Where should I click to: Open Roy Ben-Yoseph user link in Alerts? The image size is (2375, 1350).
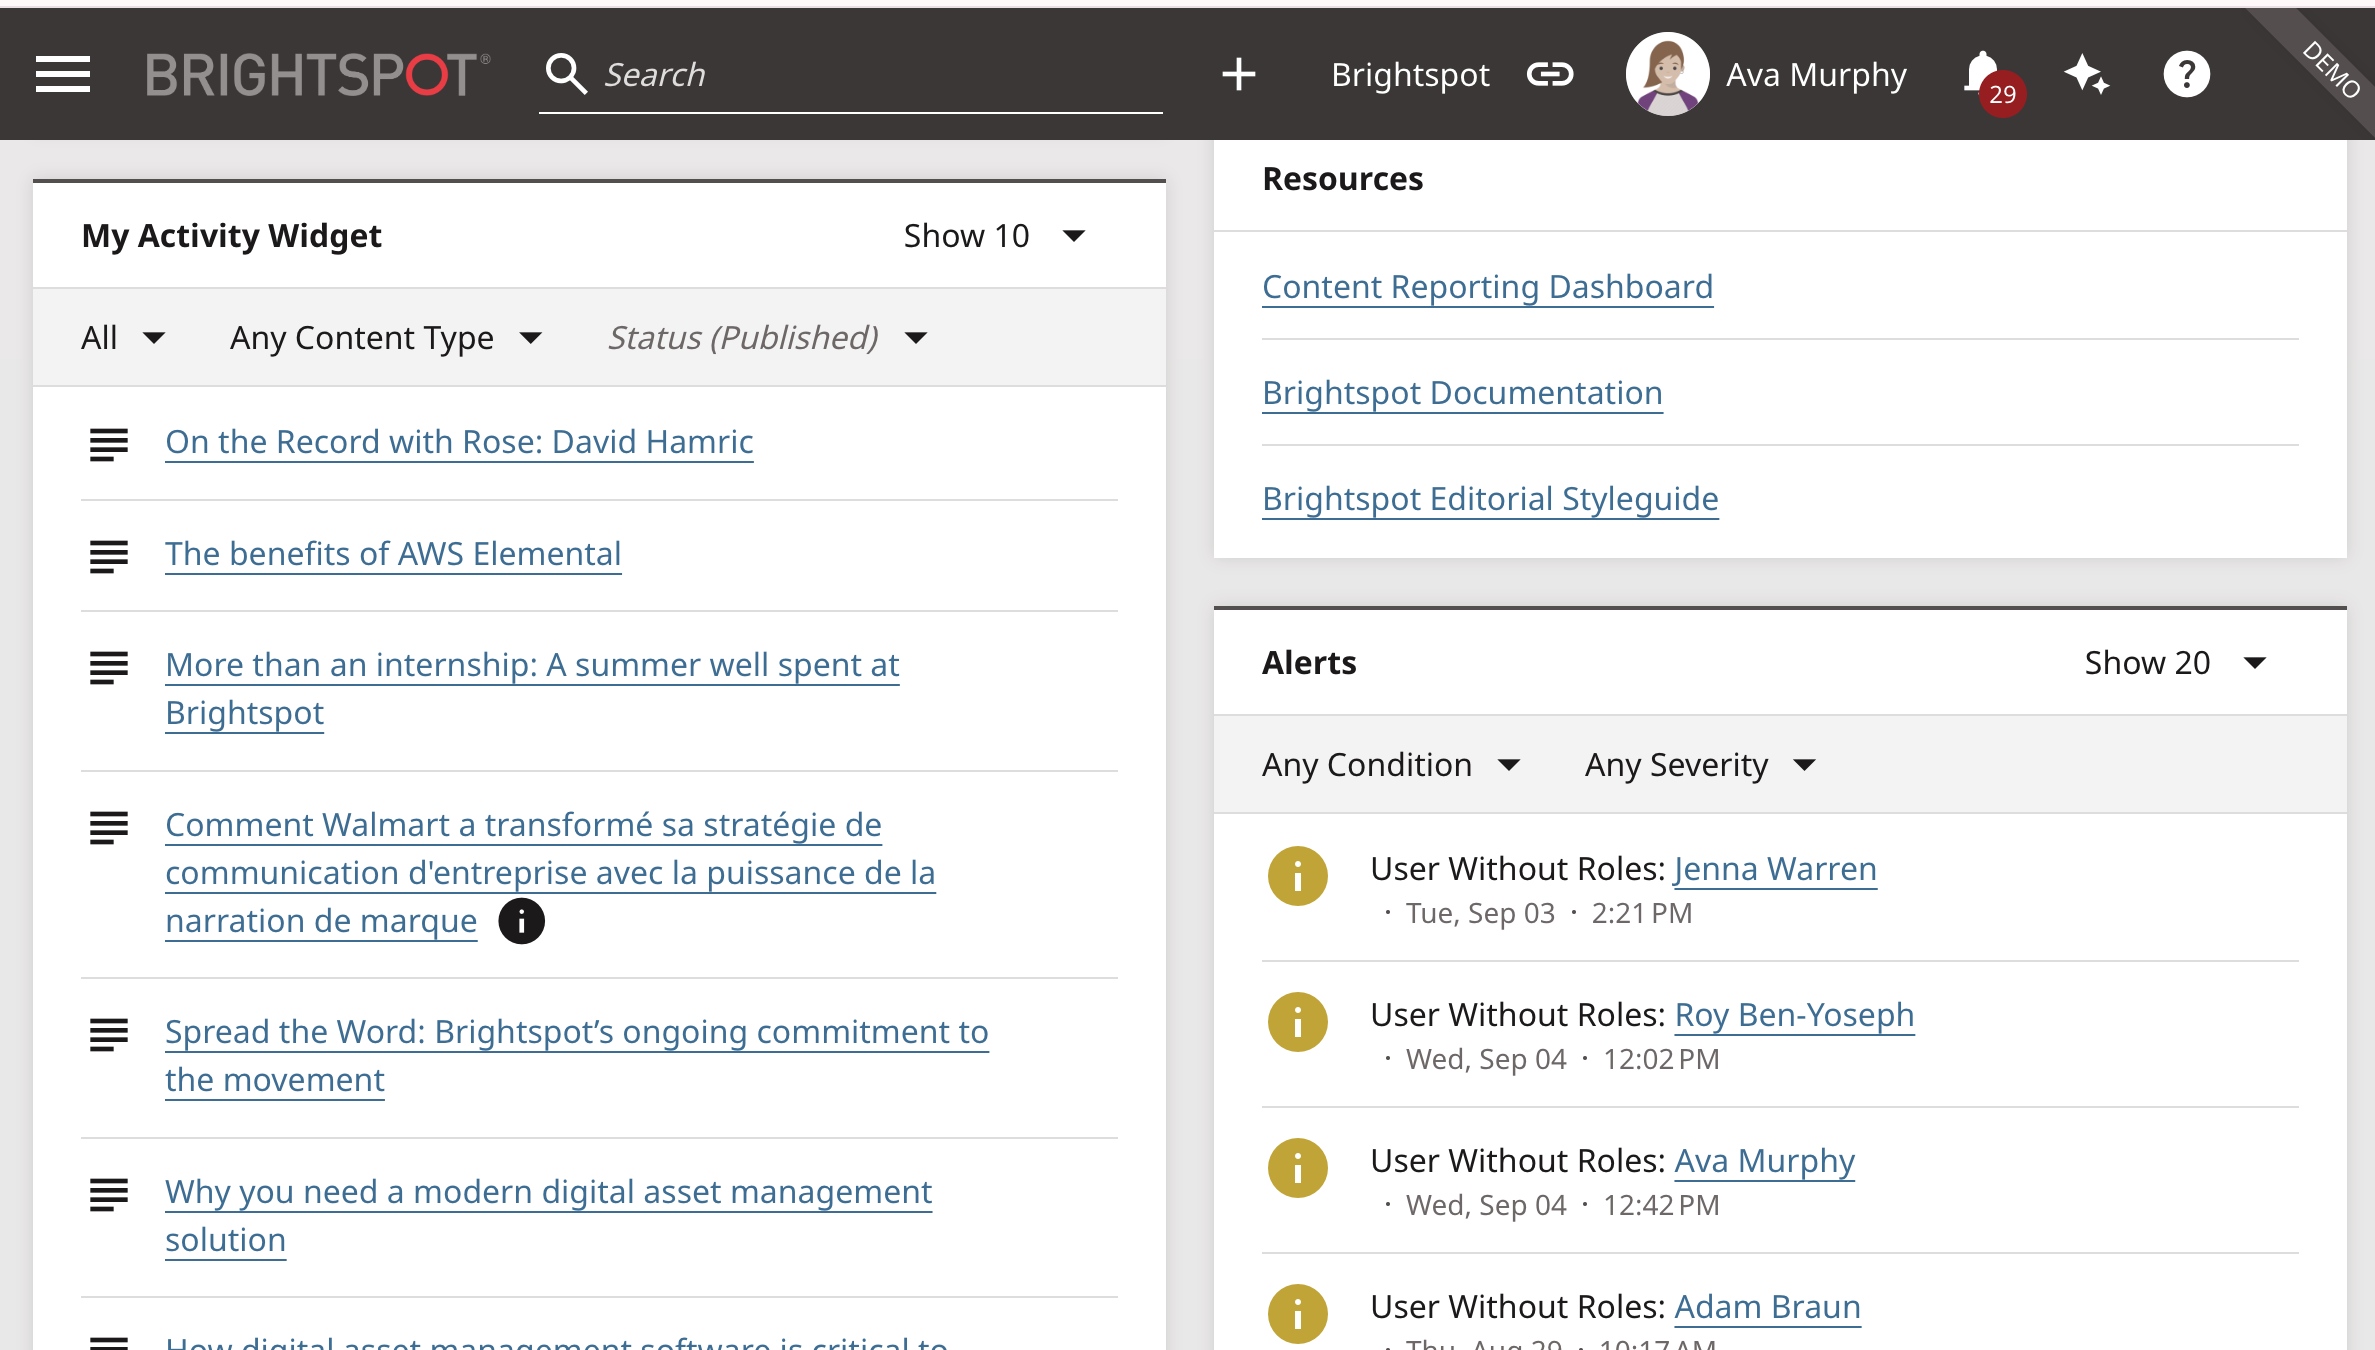[1794, 1015]
